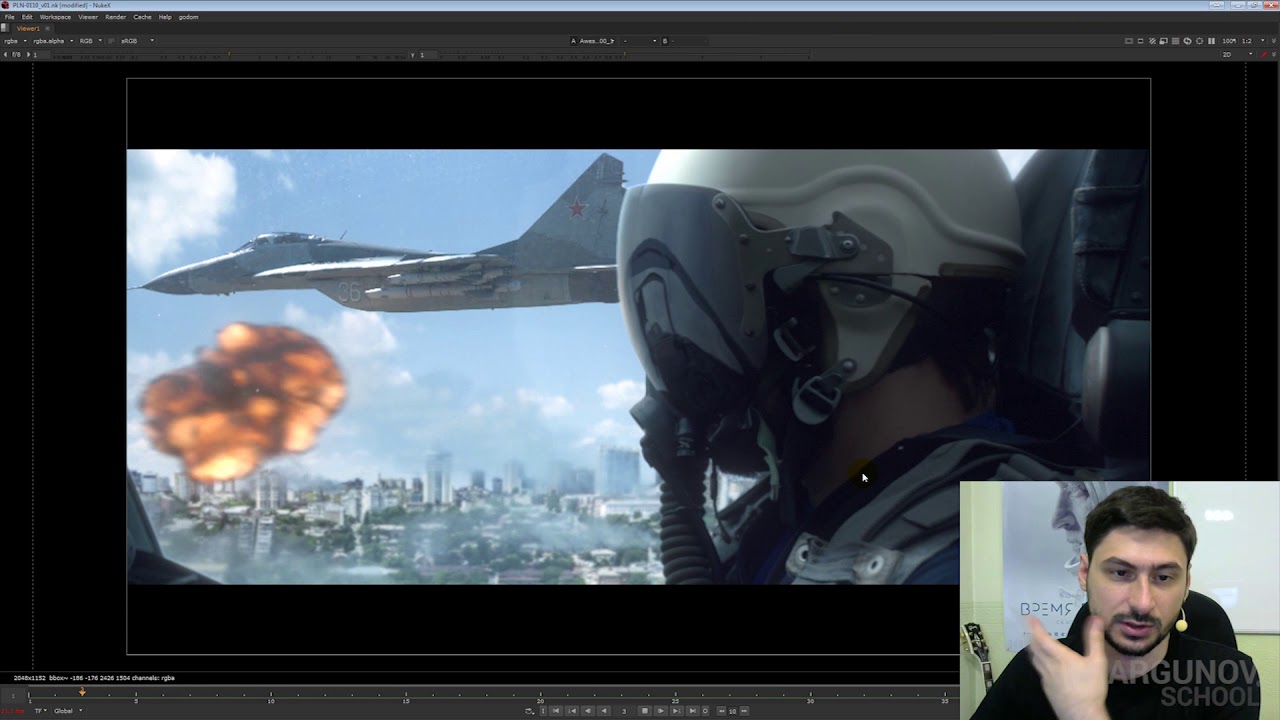
Task: Toggle the clipping warning icon
Action: click(x=1129, y=41)
